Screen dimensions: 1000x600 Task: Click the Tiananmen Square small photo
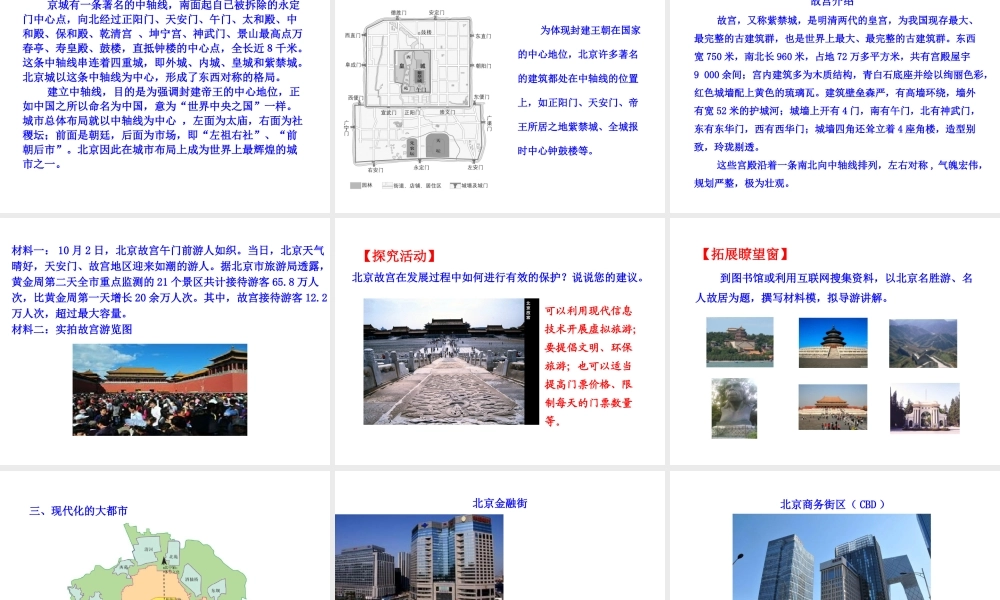(832, 407)
